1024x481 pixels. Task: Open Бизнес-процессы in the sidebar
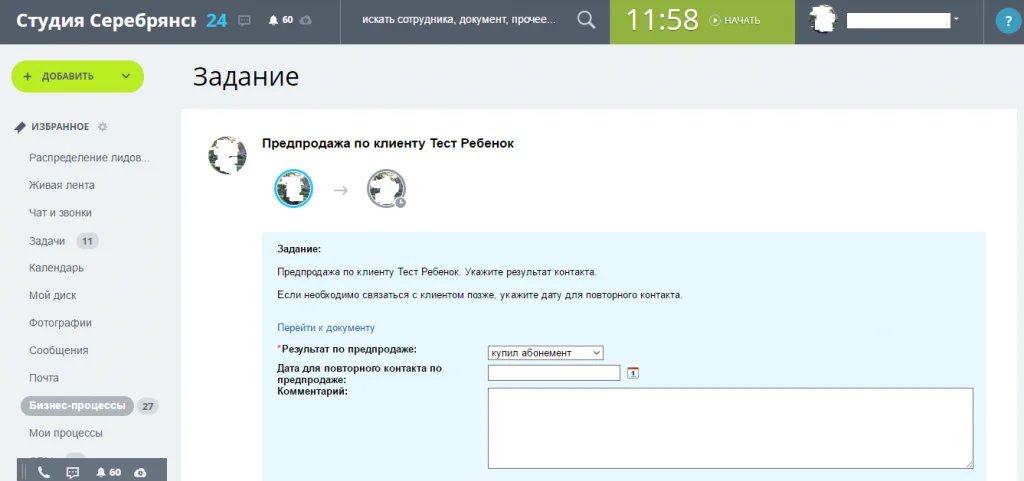pos(77,406)
